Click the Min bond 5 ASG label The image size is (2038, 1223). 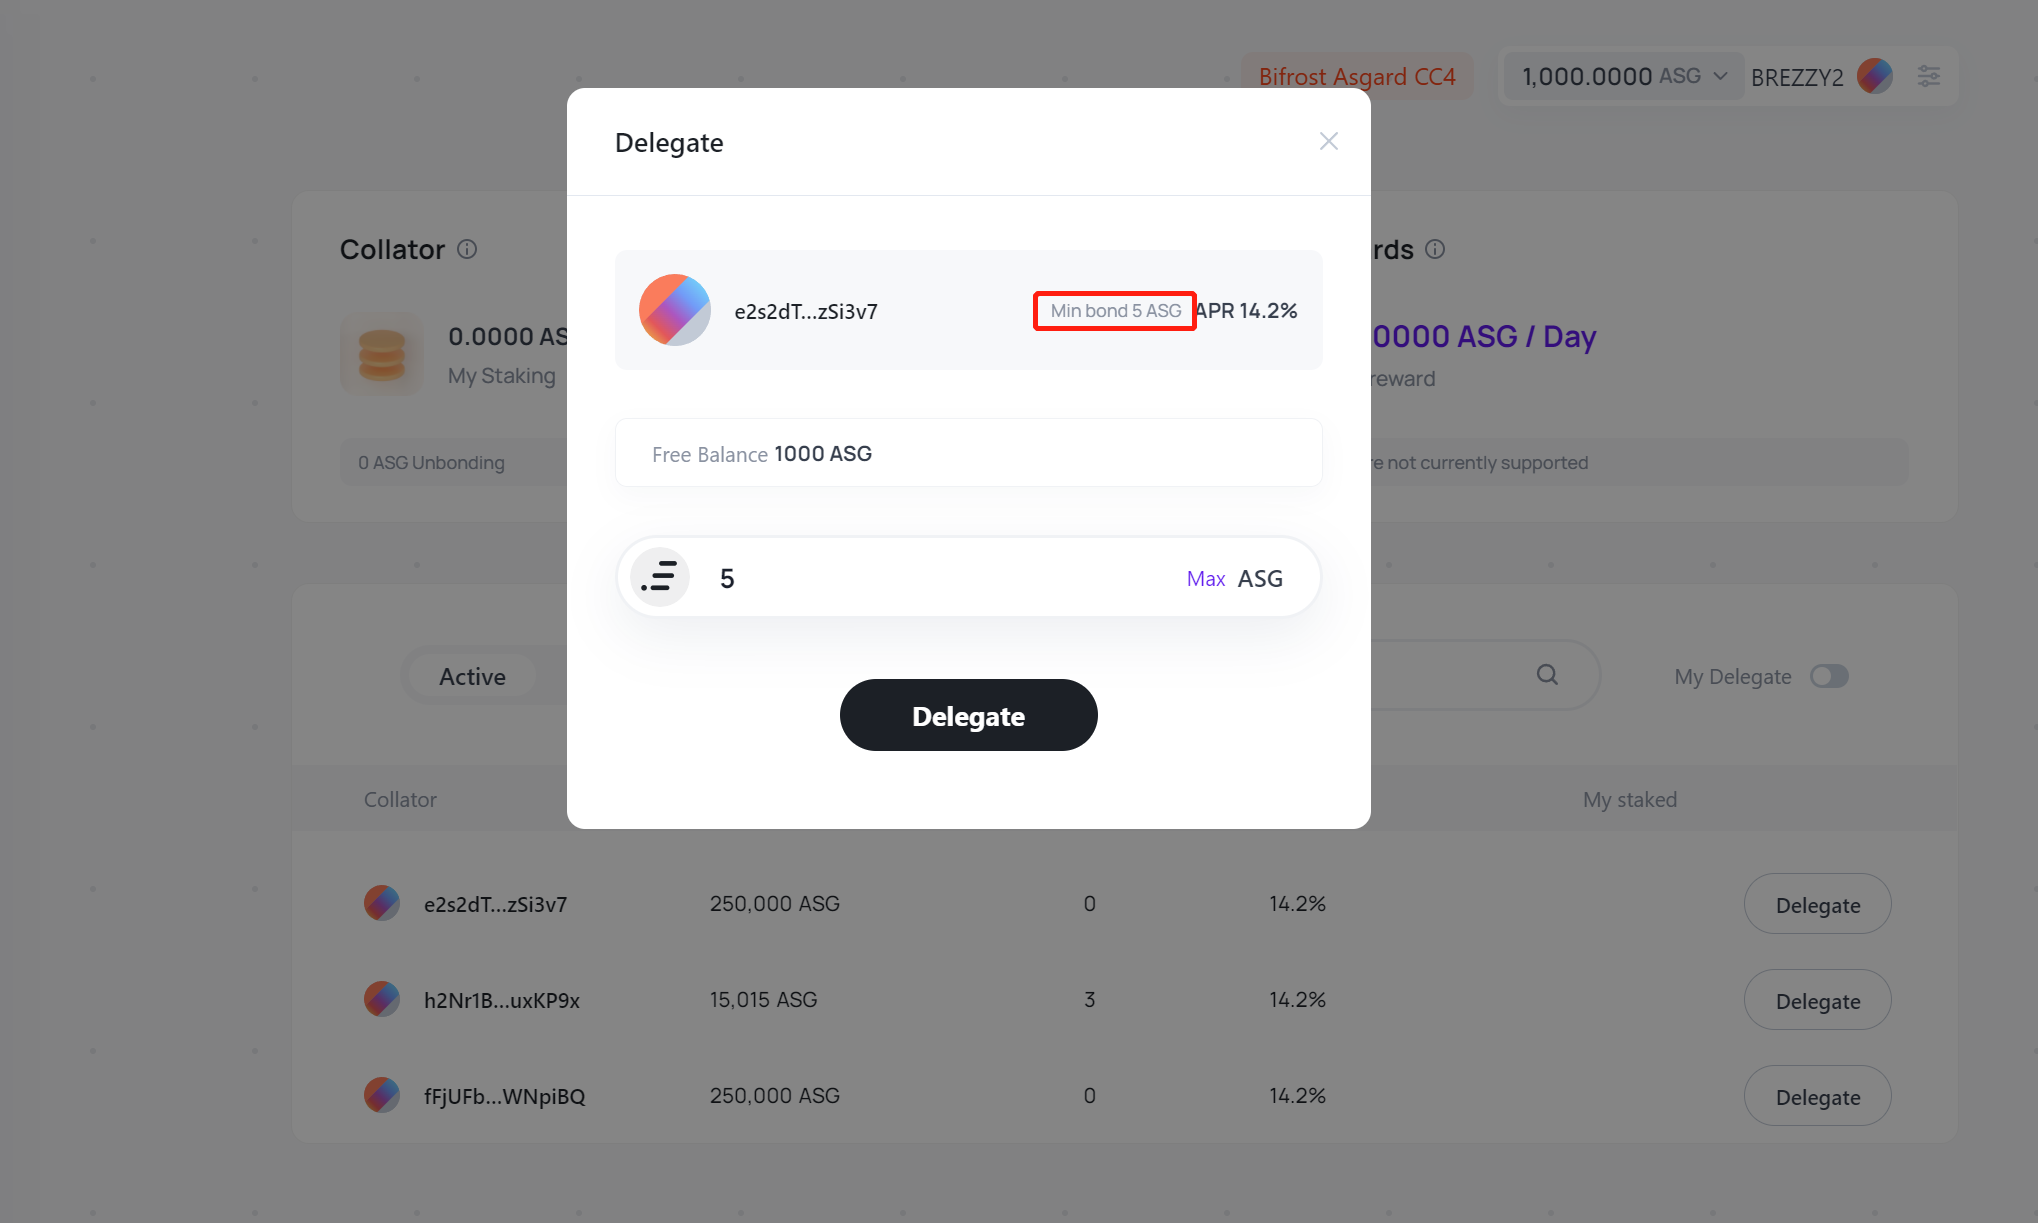pos(1115,311)
